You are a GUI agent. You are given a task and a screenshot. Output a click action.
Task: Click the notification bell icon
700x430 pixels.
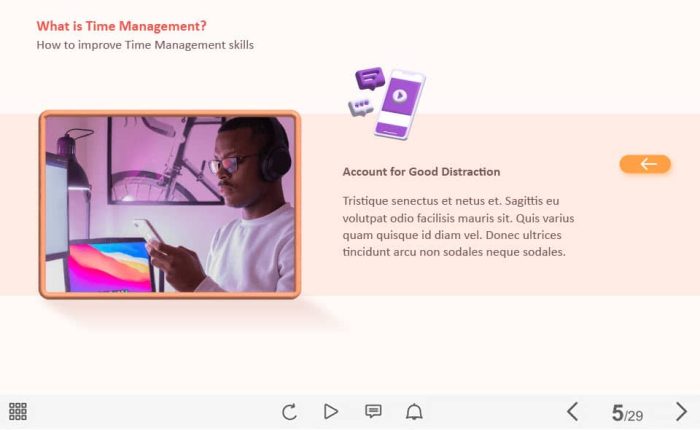pos(413,411)
